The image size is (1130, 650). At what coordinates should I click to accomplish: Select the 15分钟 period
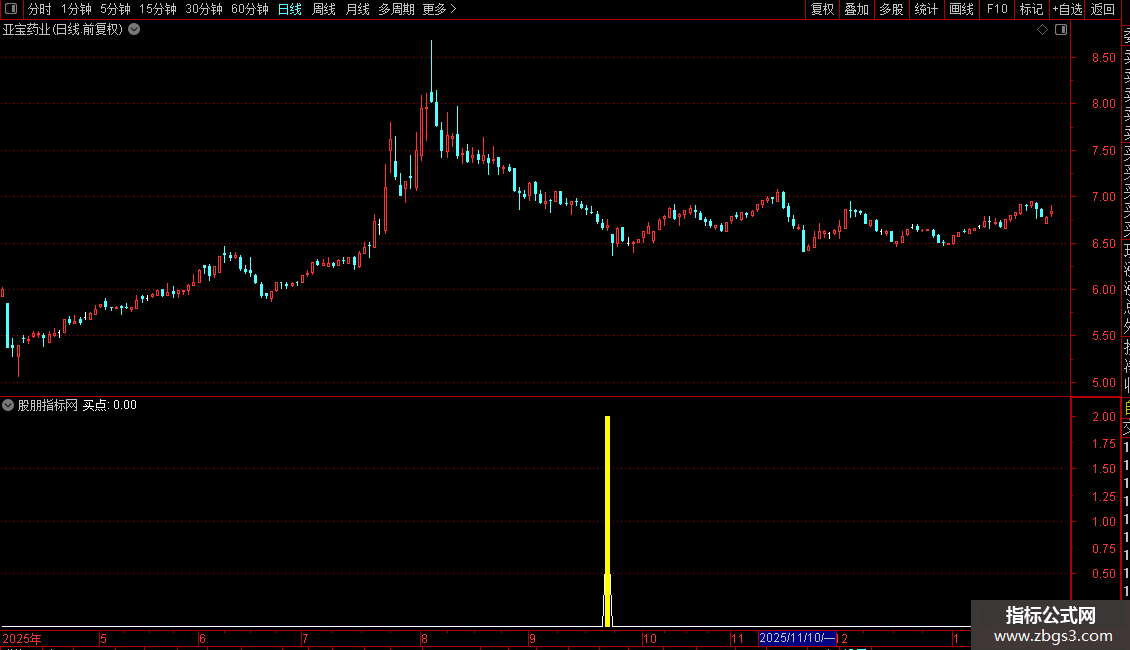158,9
